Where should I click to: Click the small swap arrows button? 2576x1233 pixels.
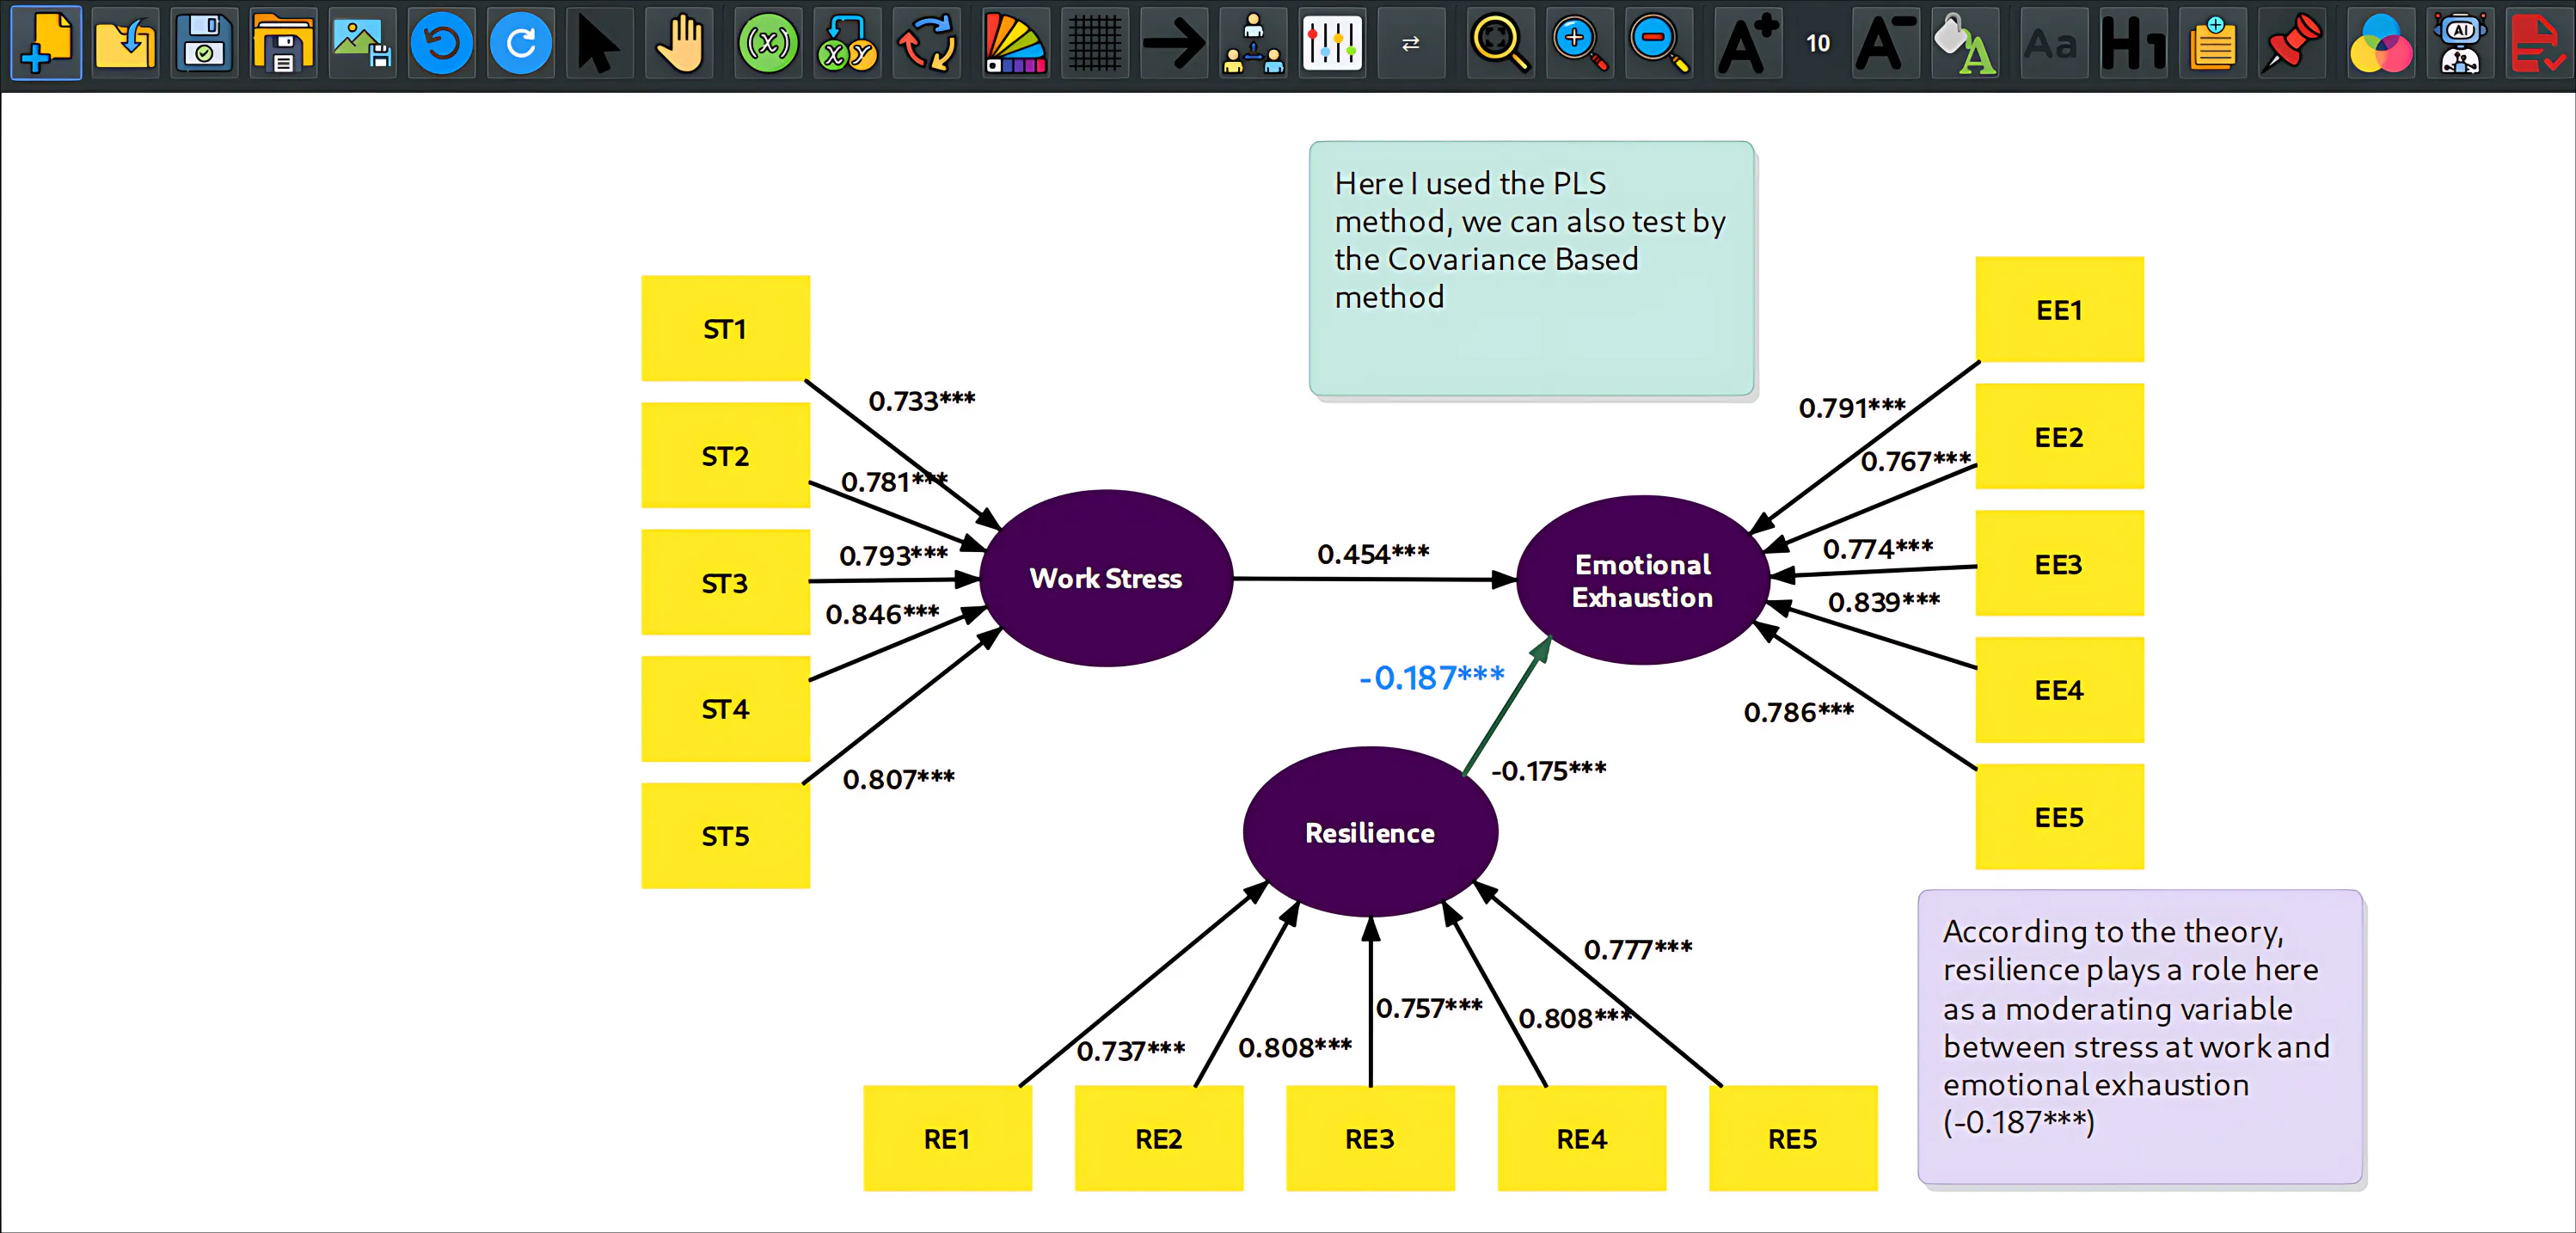[x=1411, y=43]
